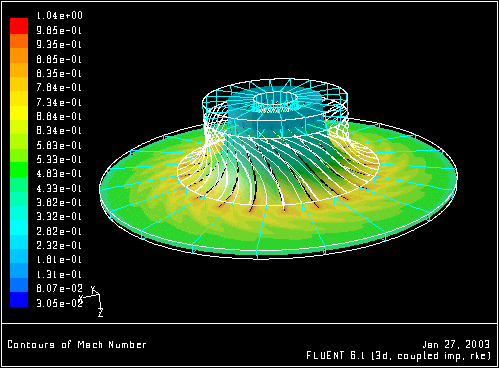Click the date "Jan 27, 2003"
499x368 pixels.
click(456, 344)
